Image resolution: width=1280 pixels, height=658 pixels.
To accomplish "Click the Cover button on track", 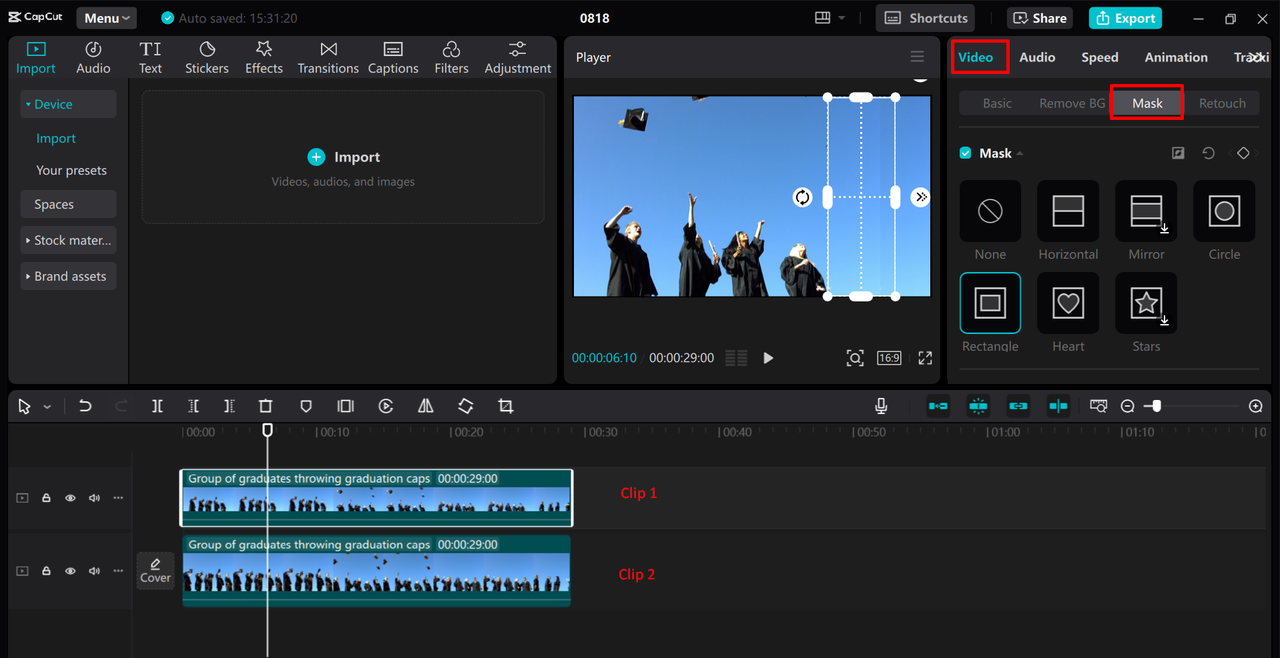I will point(155,571).
